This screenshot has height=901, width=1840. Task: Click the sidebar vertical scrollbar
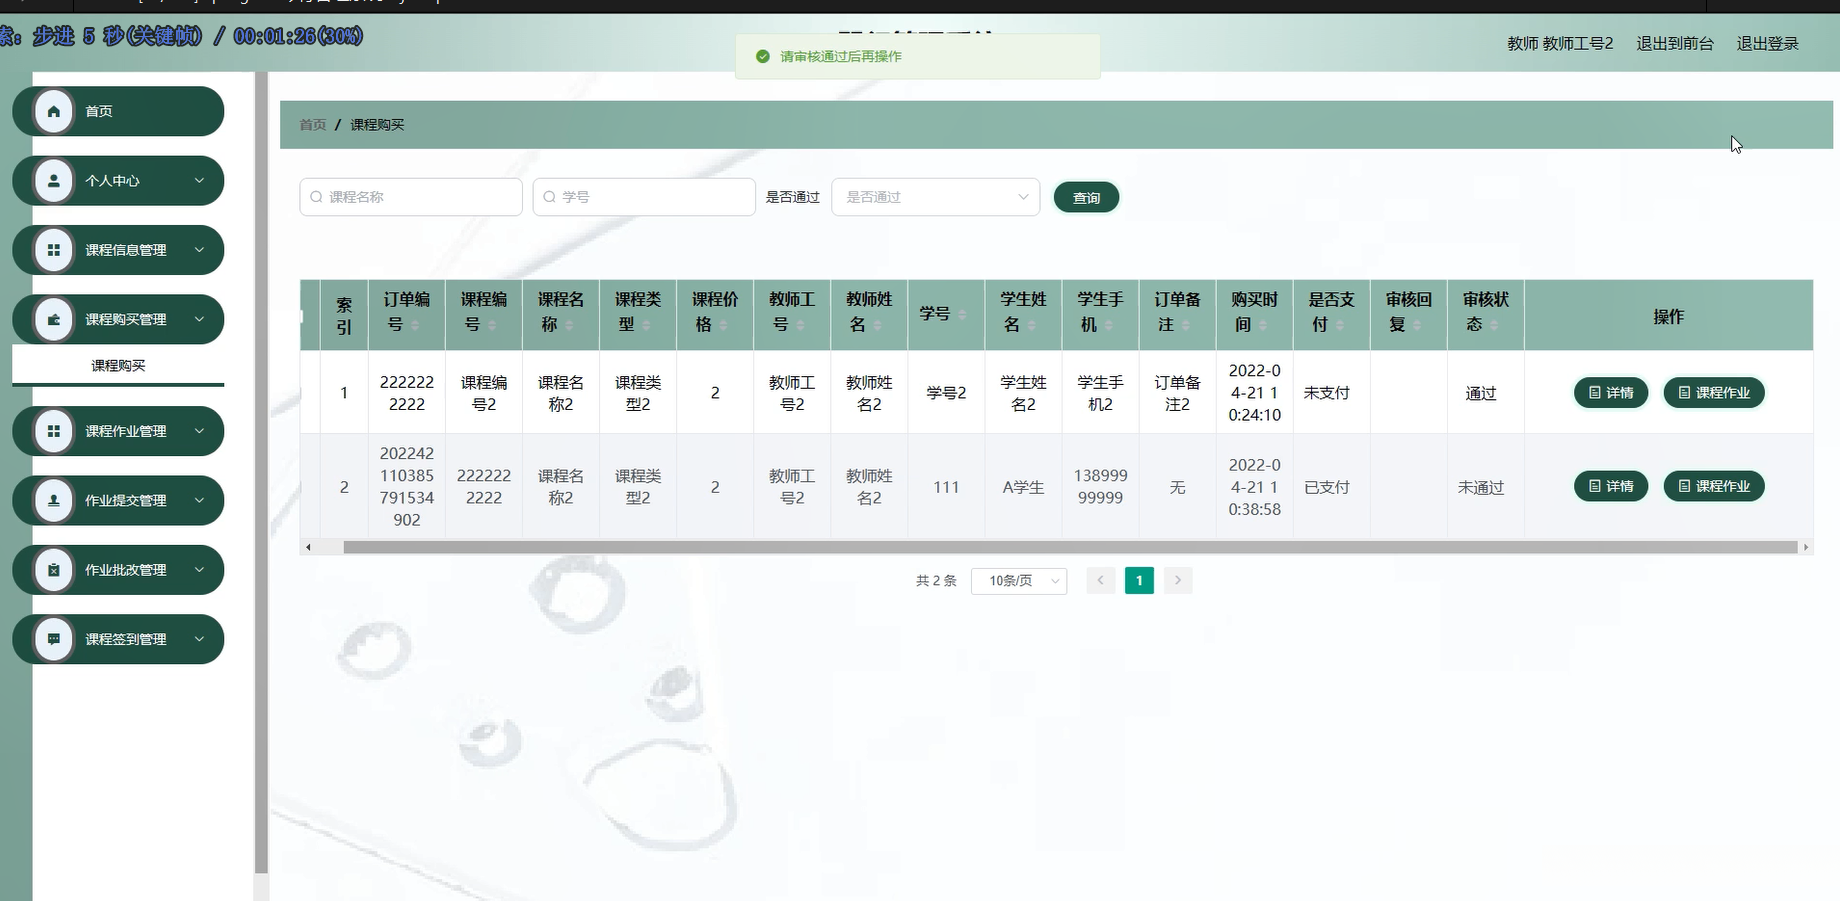coord(261,473)
